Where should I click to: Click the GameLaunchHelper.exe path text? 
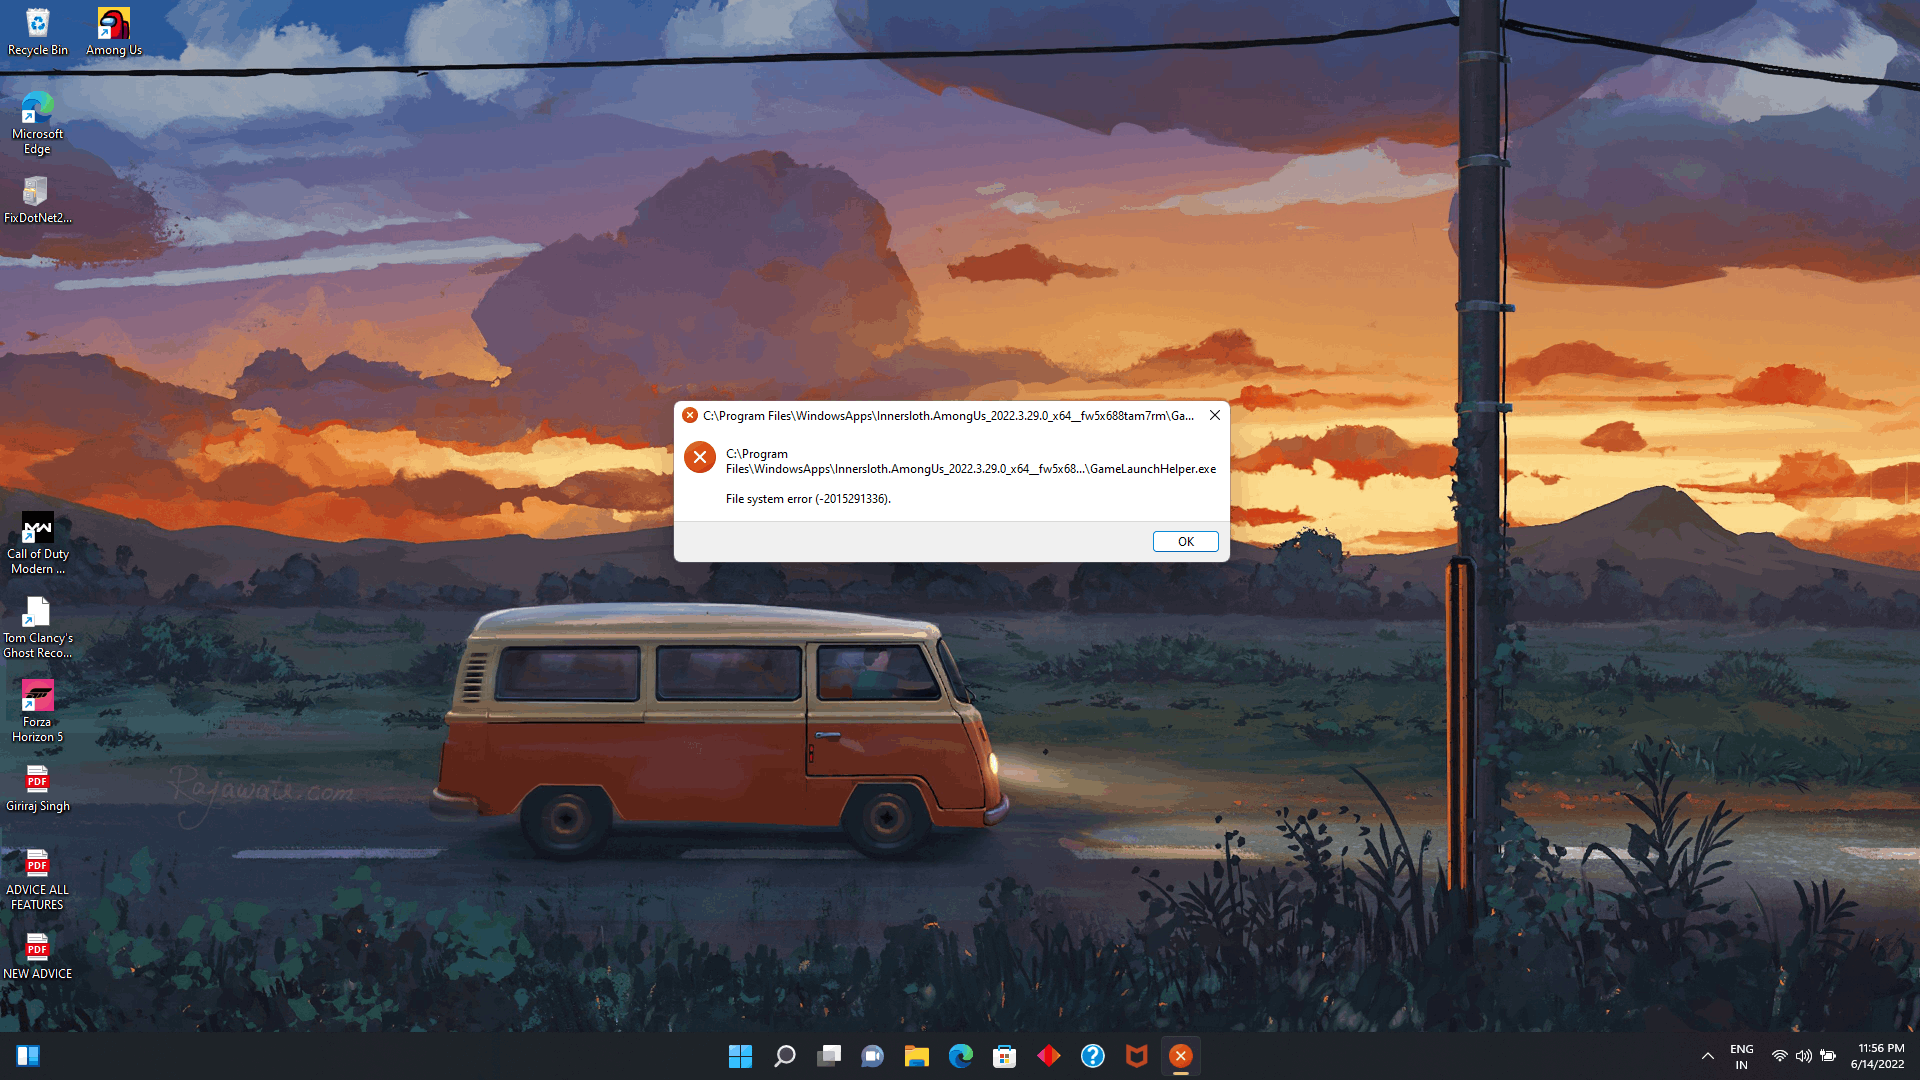[971, 461]
